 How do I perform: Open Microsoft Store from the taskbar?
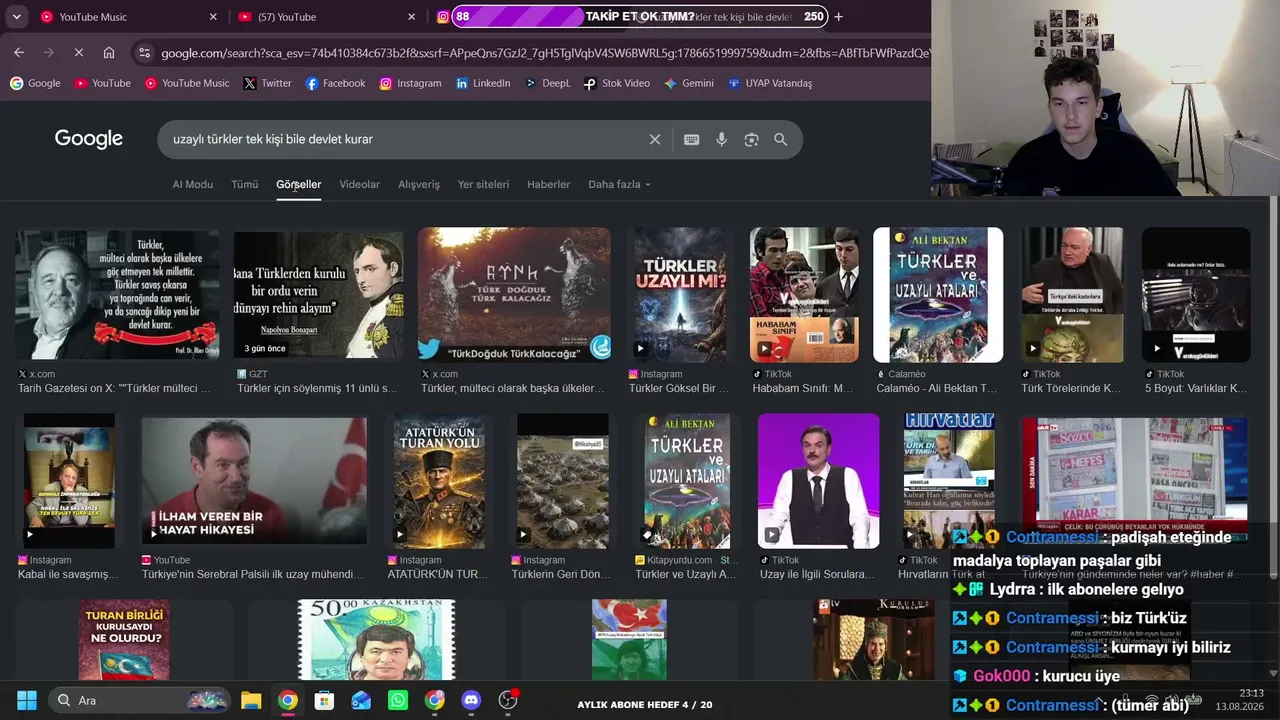pyautogui.click(x=324, y=700)
